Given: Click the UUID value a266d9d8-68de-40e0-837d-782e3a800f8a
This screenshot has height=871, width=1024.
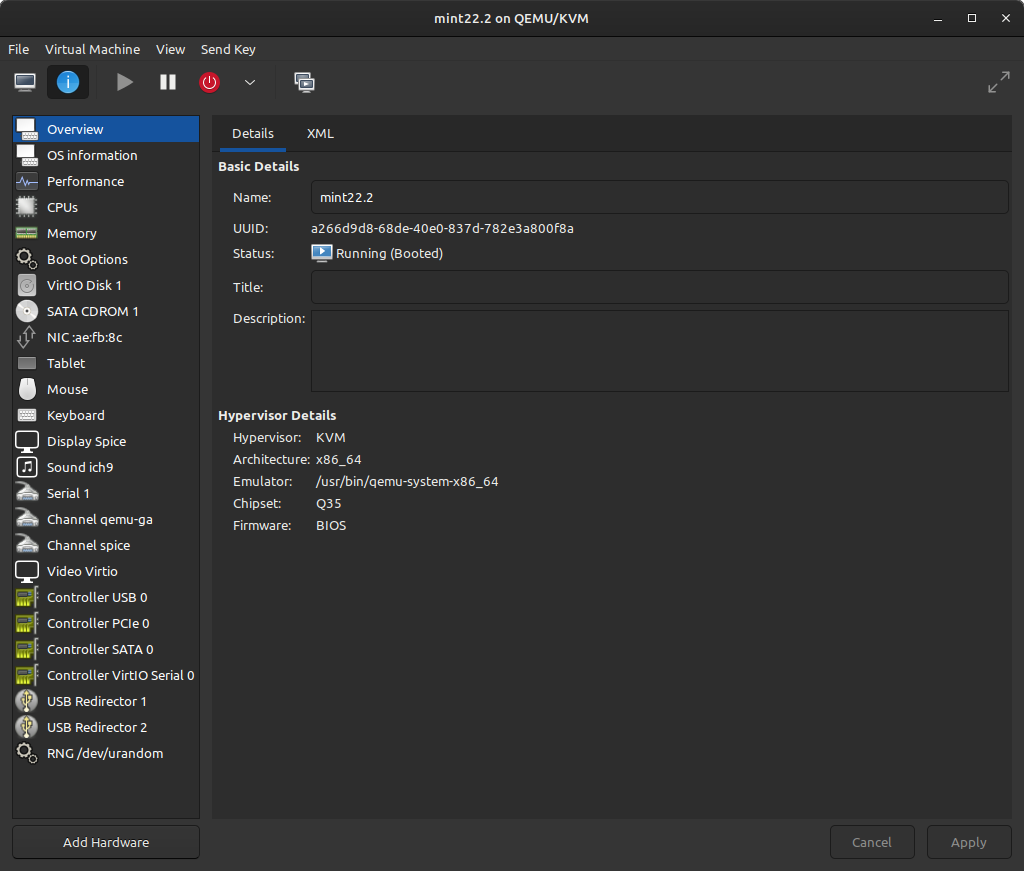Looking at the screenshot, I should point(442,229).
